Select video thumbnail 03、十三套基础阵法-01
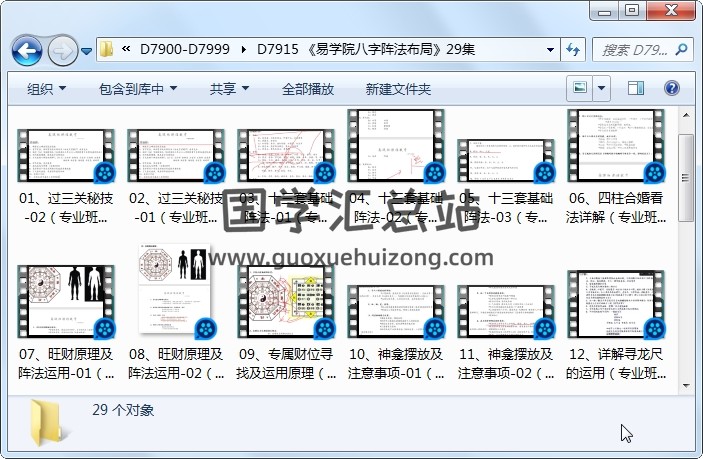 pos(286,156)
